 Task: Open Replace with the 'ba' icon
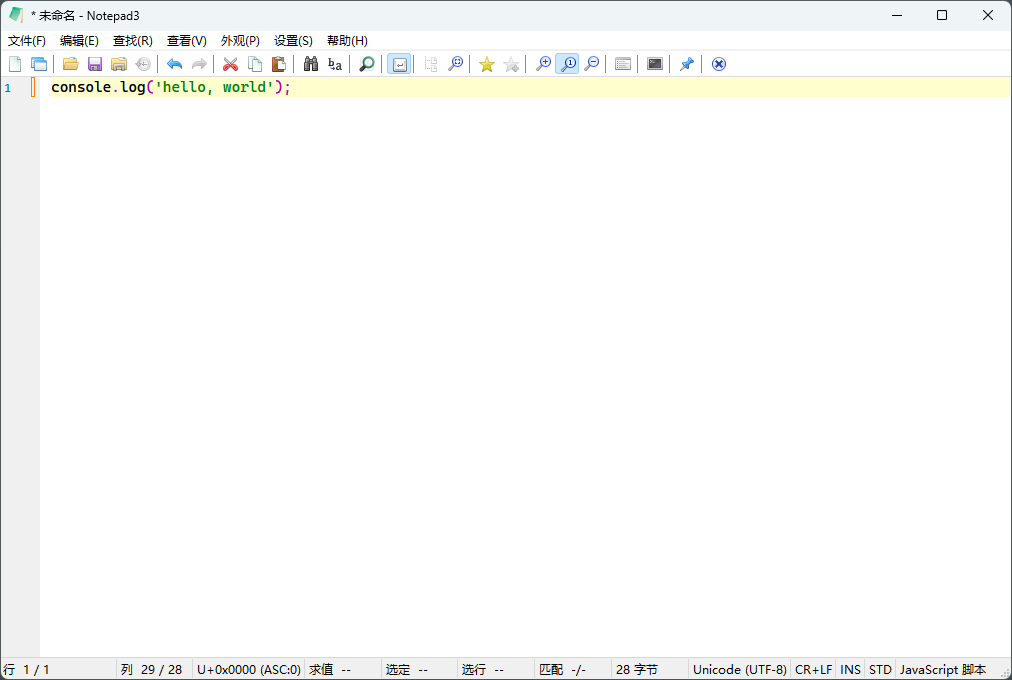[334, 64]
